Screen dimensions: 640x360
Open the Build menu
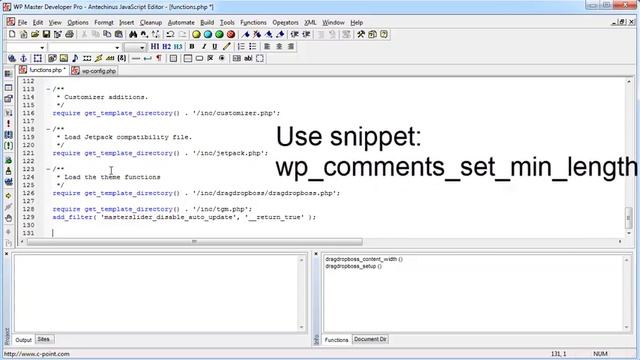click(207, 22)
